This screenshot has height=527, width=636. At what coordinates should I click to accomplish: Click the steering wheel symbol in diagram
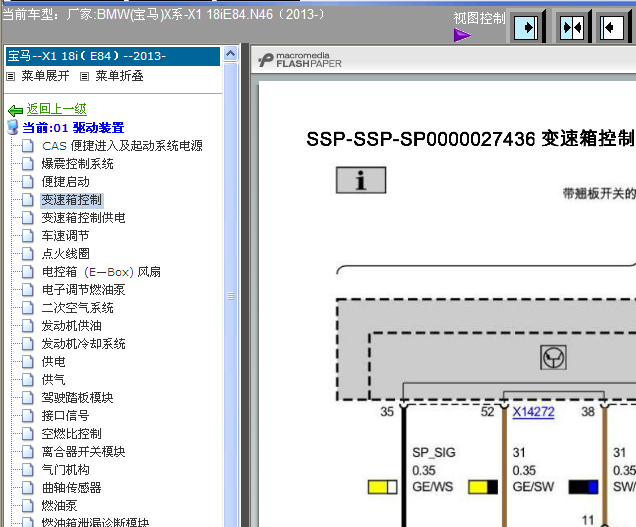[554, 358]
